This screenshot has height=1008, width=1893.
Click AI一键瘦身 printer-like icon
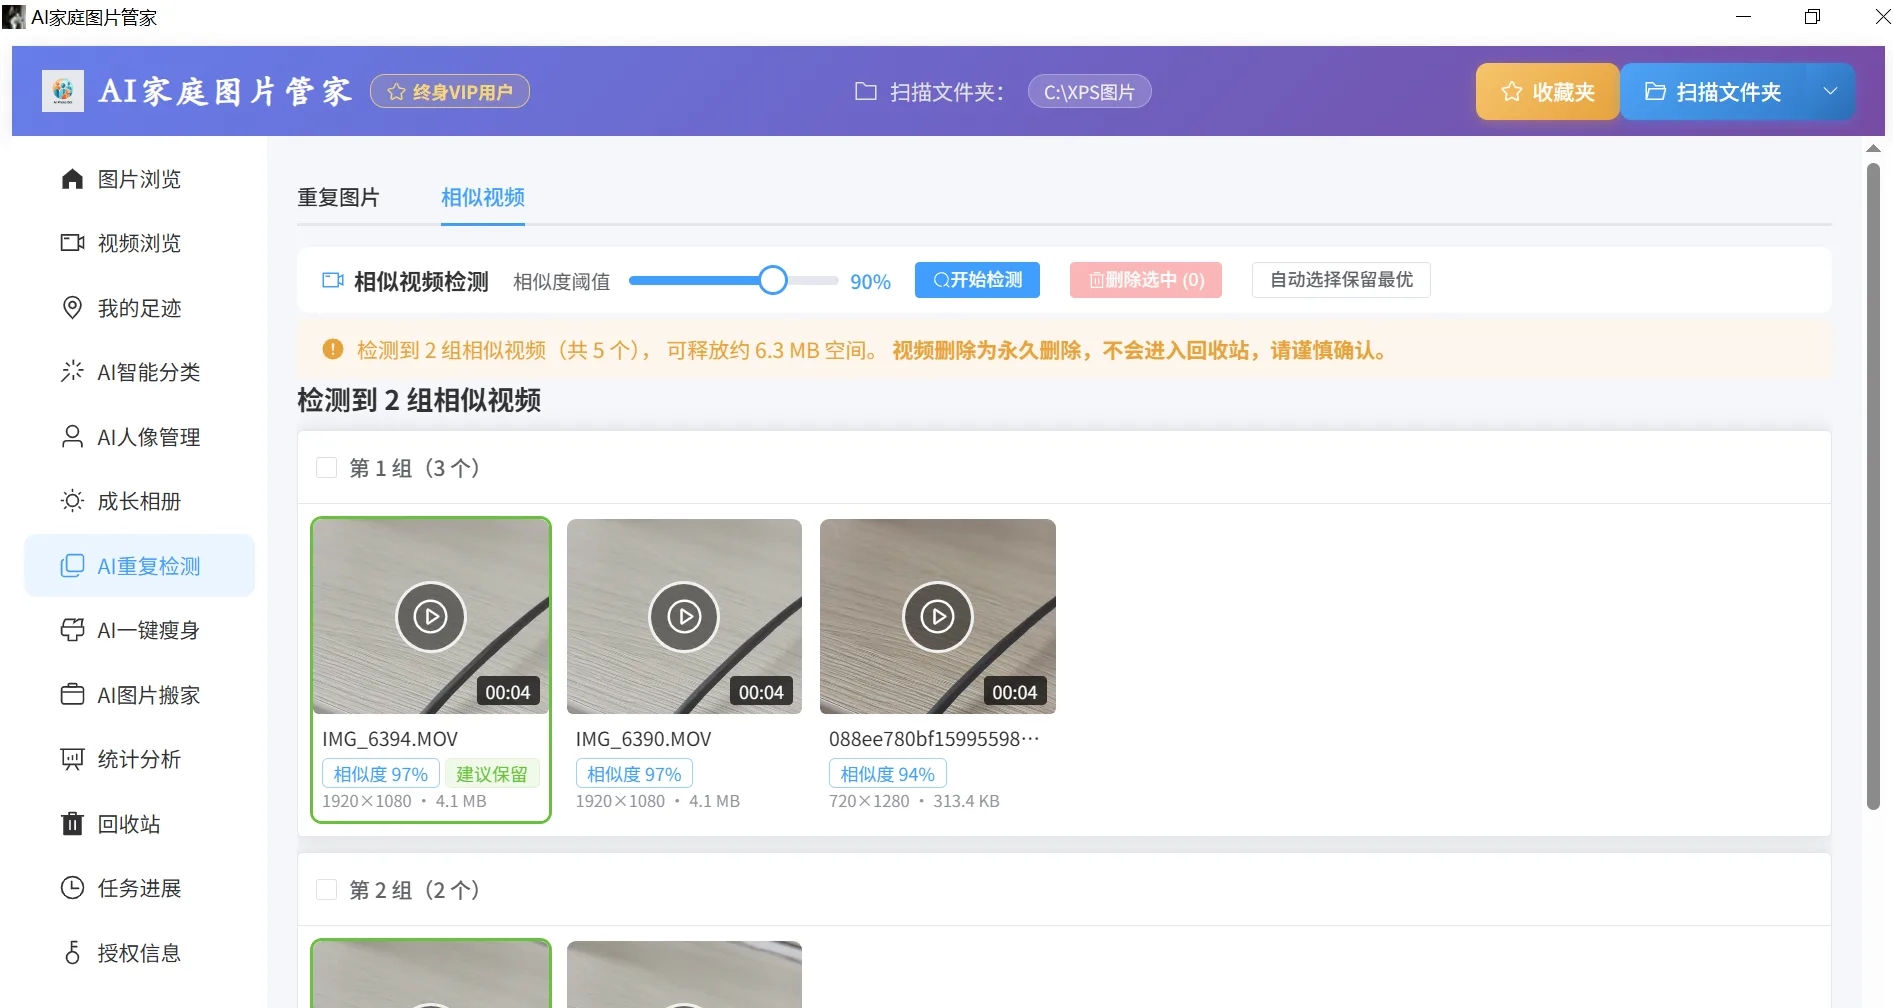[x=72, y=630]
